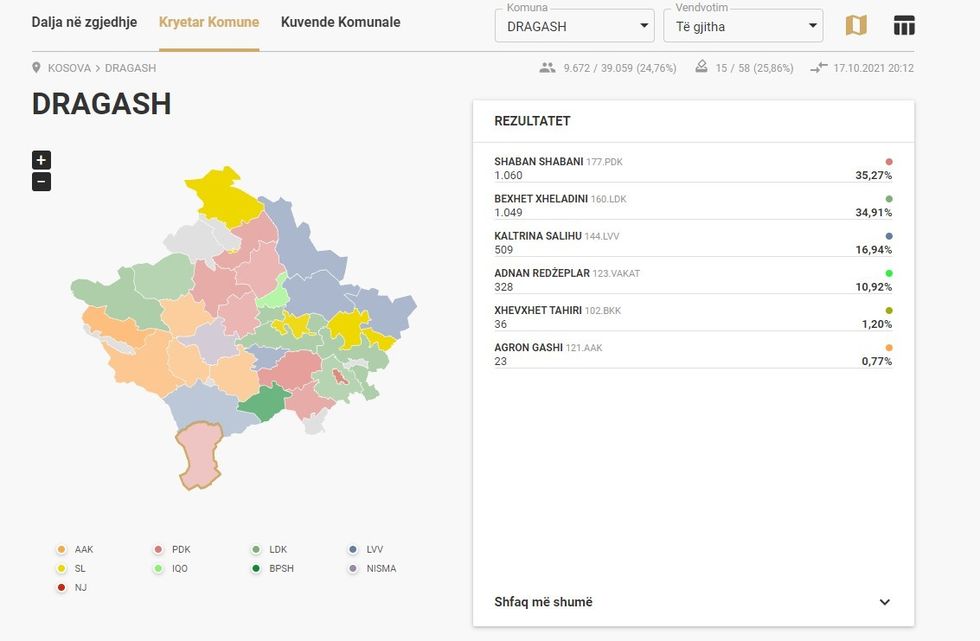This screenshot has width=980, height=641.
Task: Switch to Kuvende Komunale tab
Action: point(340,22)
